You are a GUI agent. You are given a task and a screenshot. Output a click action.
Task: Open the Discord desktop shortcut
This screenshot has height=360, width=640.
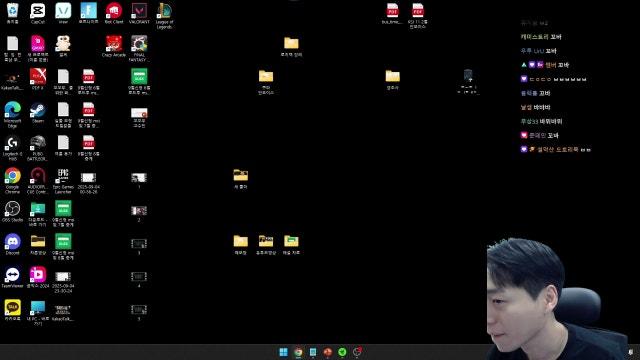pos(12,245)
